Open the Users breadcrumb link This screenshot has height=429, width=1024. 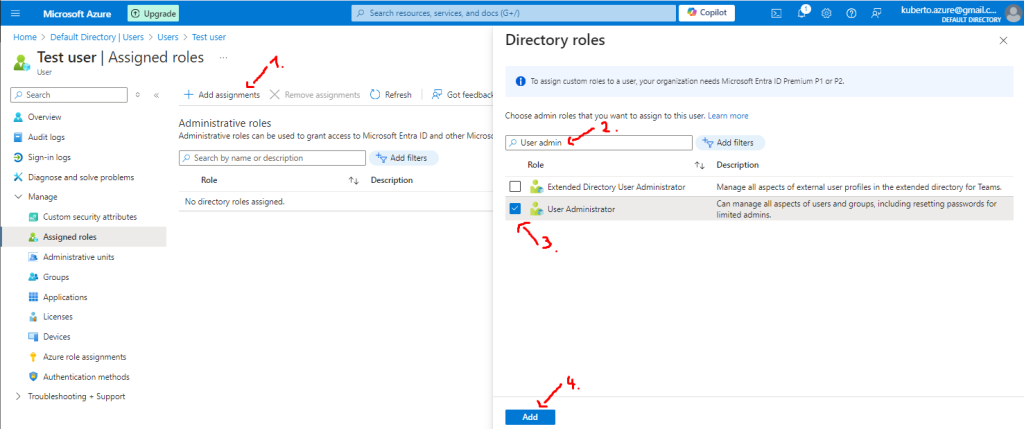pos(168,37)
